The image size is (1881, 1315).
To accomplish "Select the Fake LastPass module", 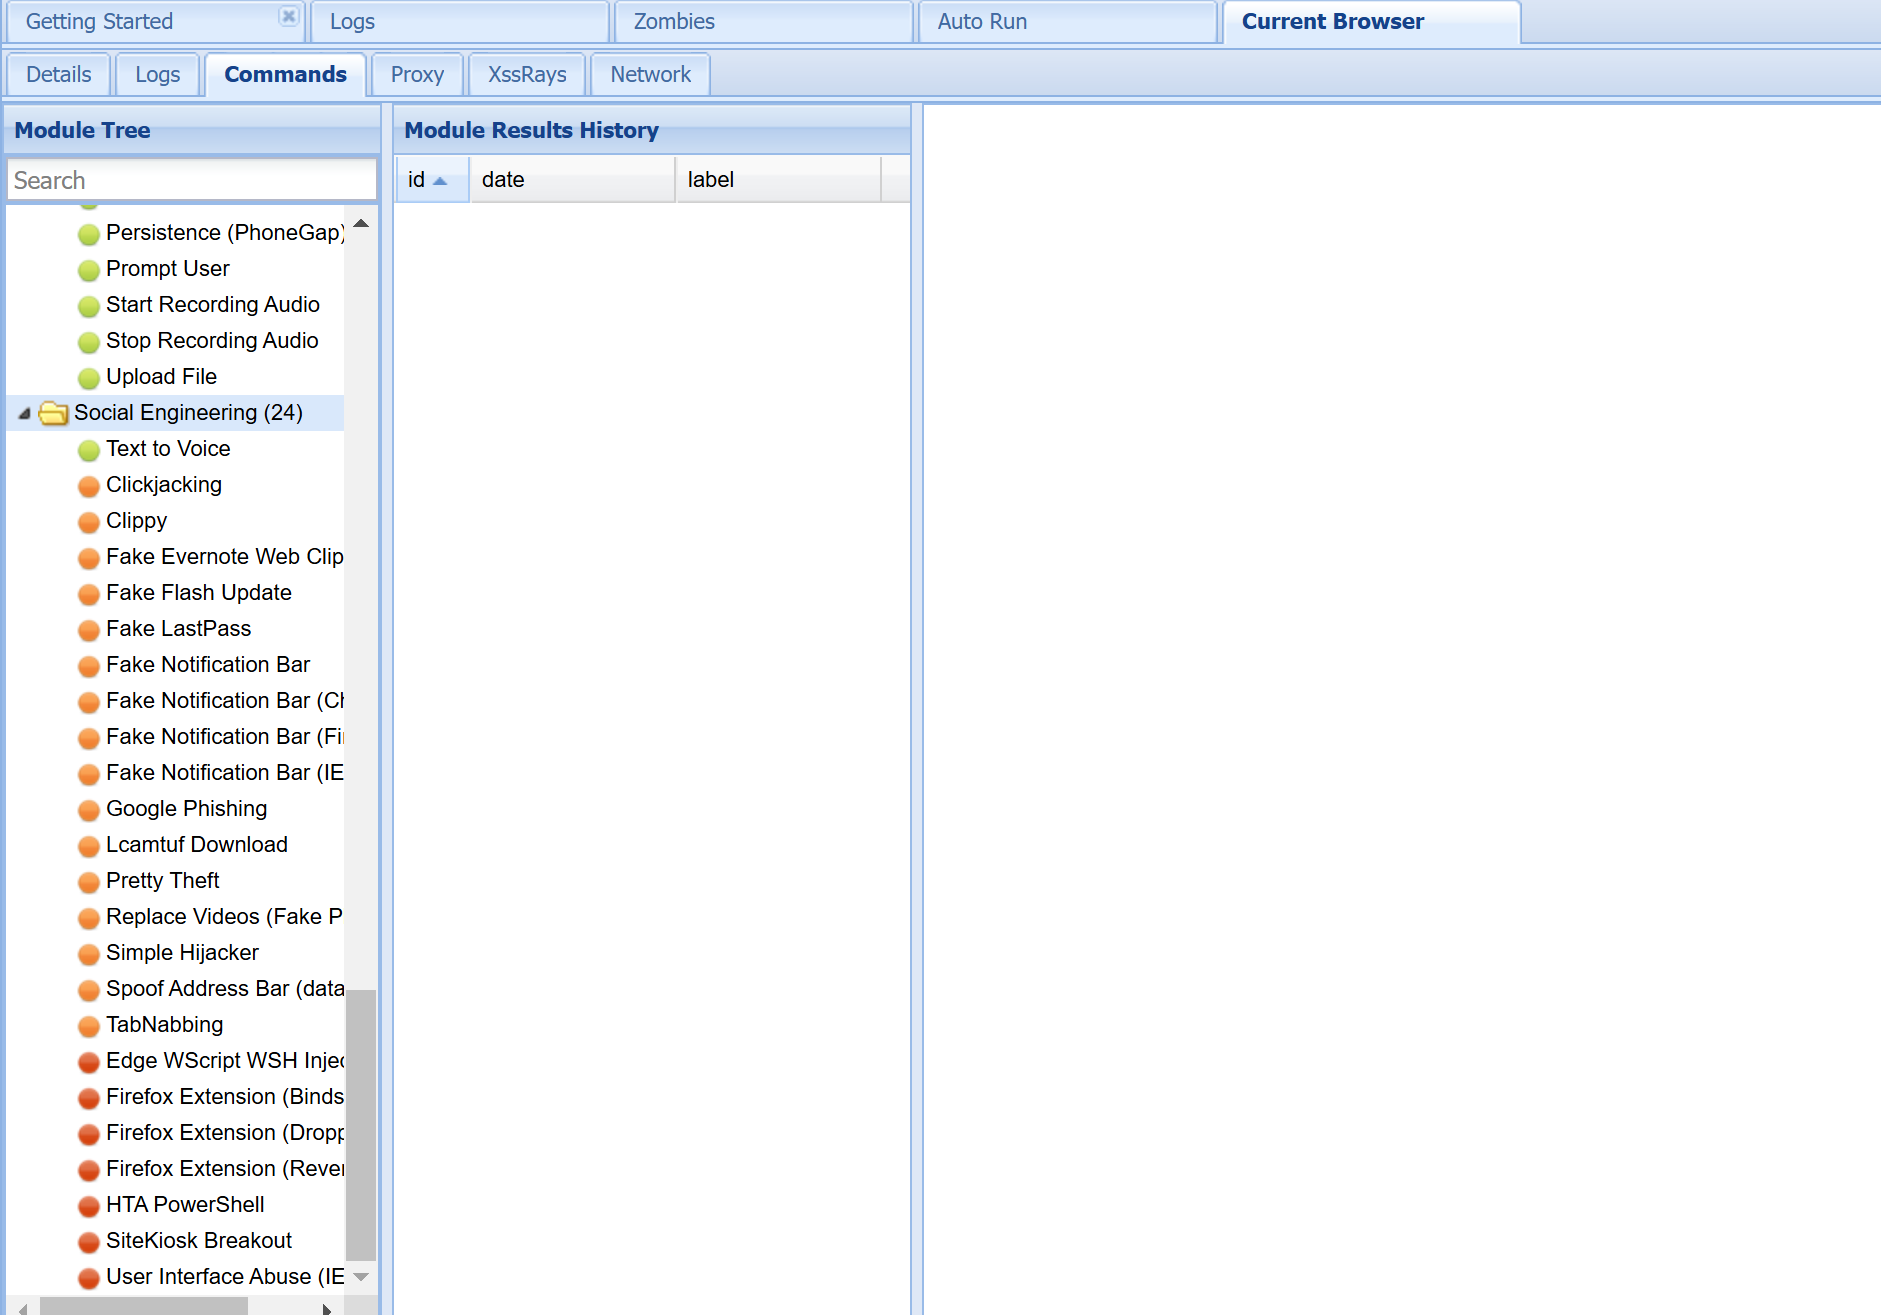I will tap(179, 629).
